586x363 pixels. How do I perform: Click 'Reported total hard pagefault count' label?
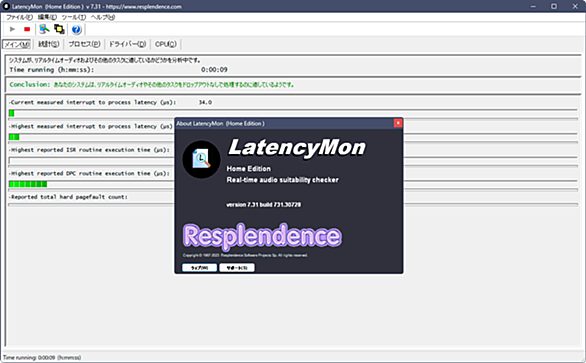coord(69,197)
